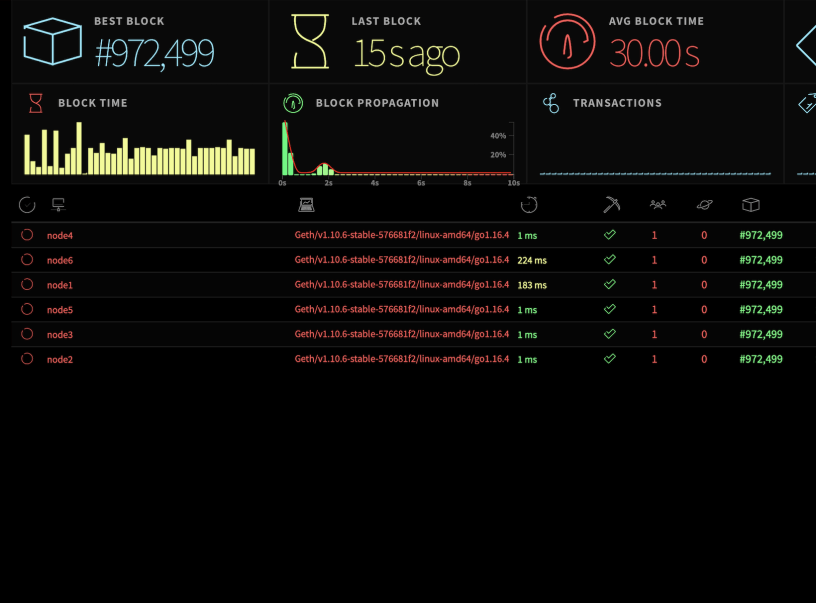This screenshot has width=816, height=603.
Task: Click the Block Propagation icon
Action: tap(293, 103)
